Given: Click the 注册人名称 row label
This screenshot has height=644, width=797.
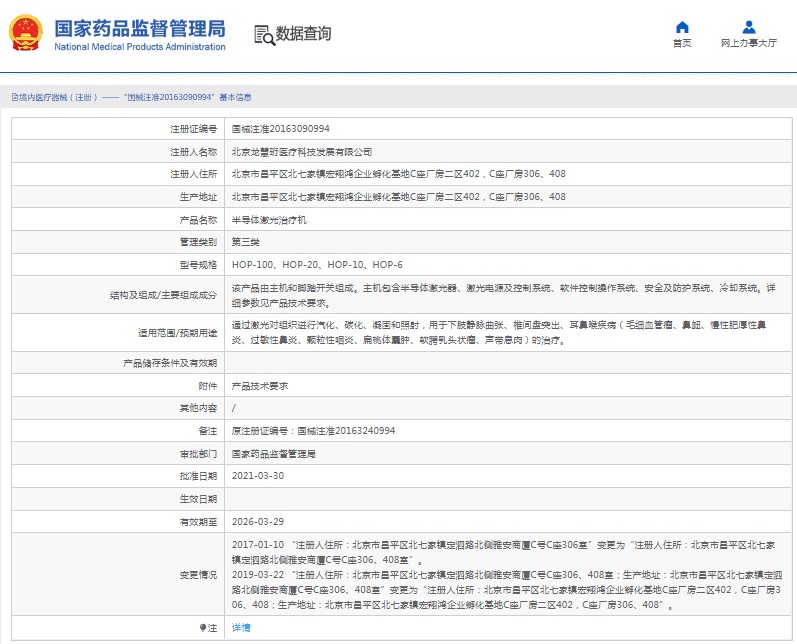Looking at the screenshot, I should [193, 151].
